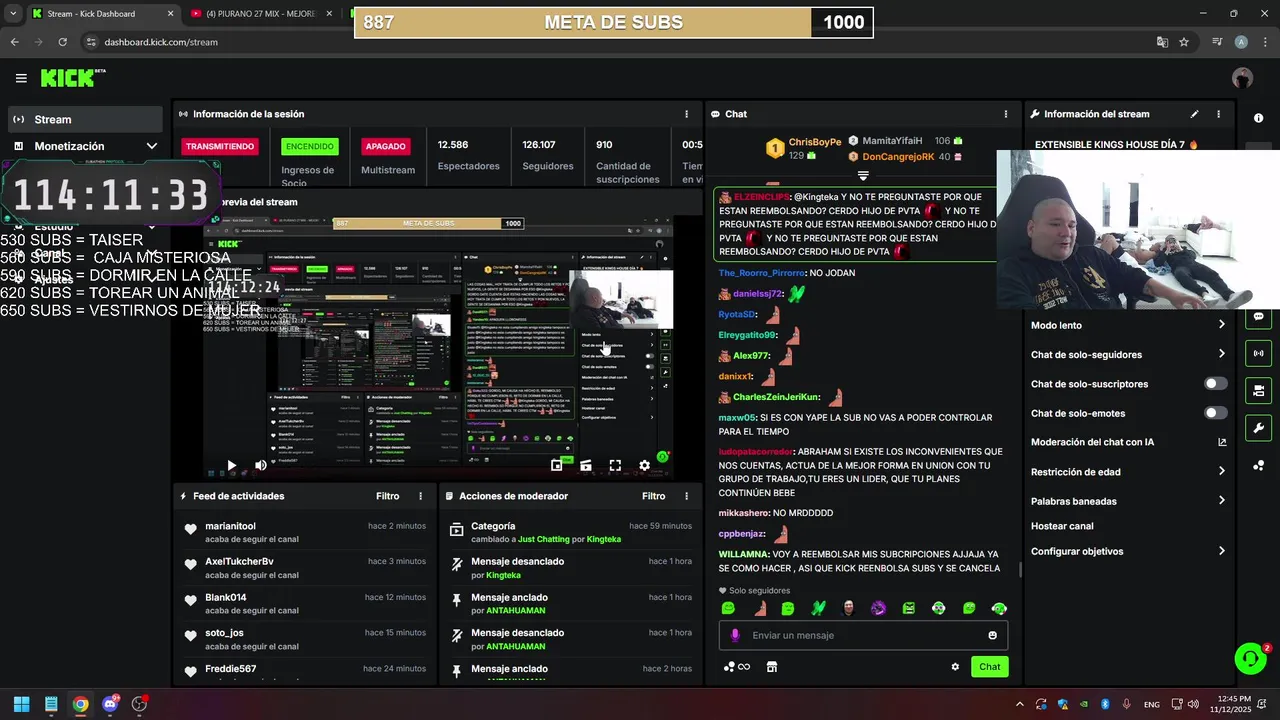
Task: Toggle Chat de solo-emotes switch
Action: (1215, 413)
